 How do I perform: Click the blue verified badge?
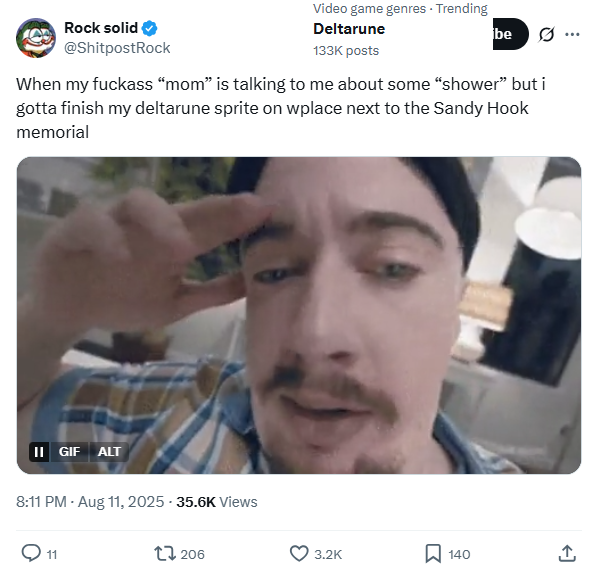tap(150, 28)
